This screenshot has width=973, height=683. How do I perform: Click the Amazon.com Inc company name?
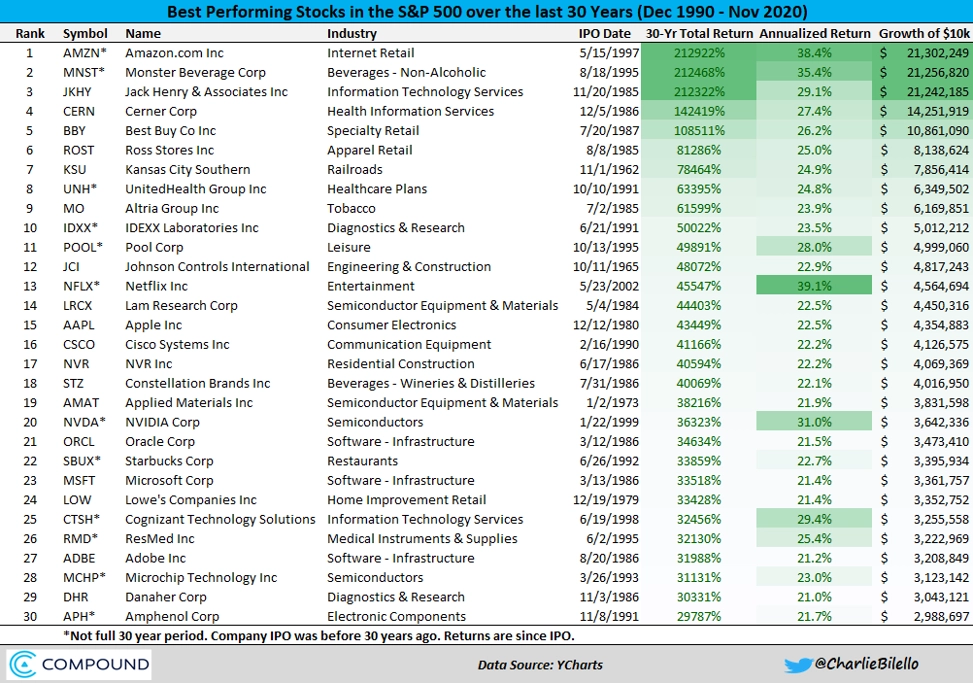coord(174,53)
